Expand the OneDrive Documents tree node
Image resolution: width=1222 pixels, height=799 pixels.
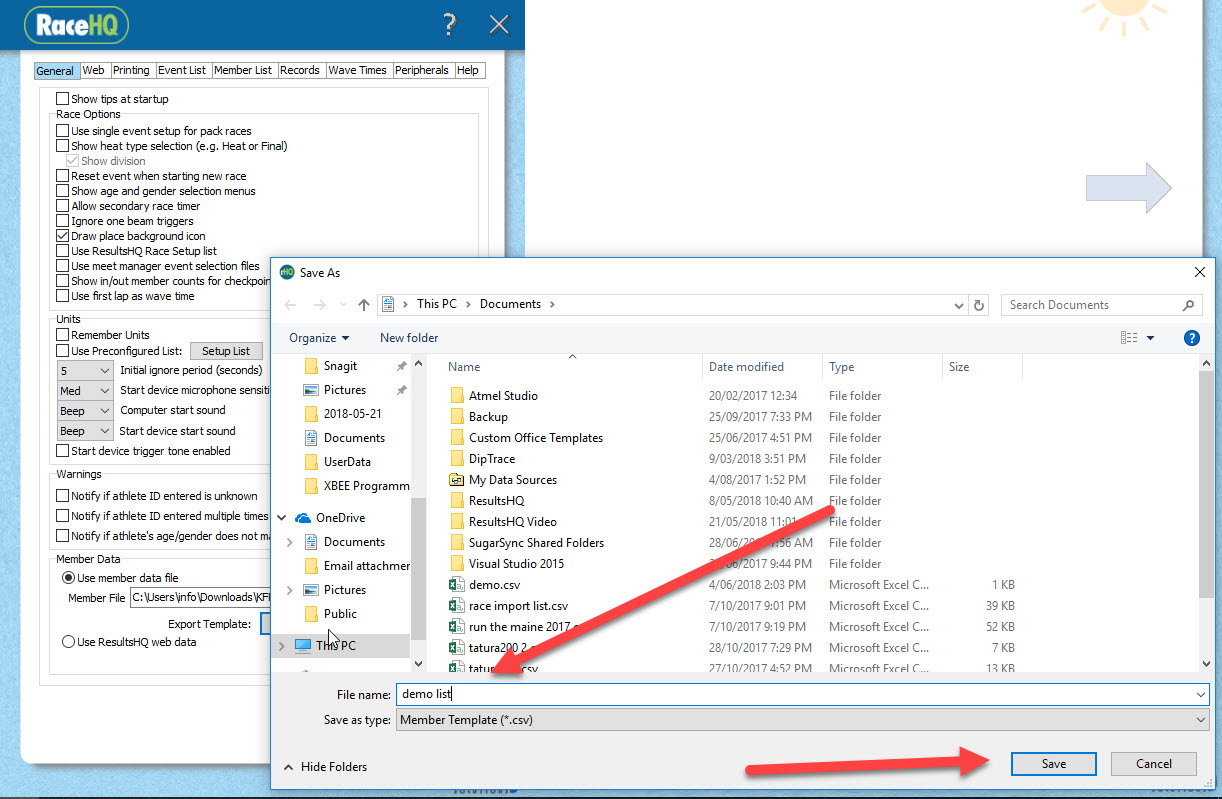tap(290, 542)
